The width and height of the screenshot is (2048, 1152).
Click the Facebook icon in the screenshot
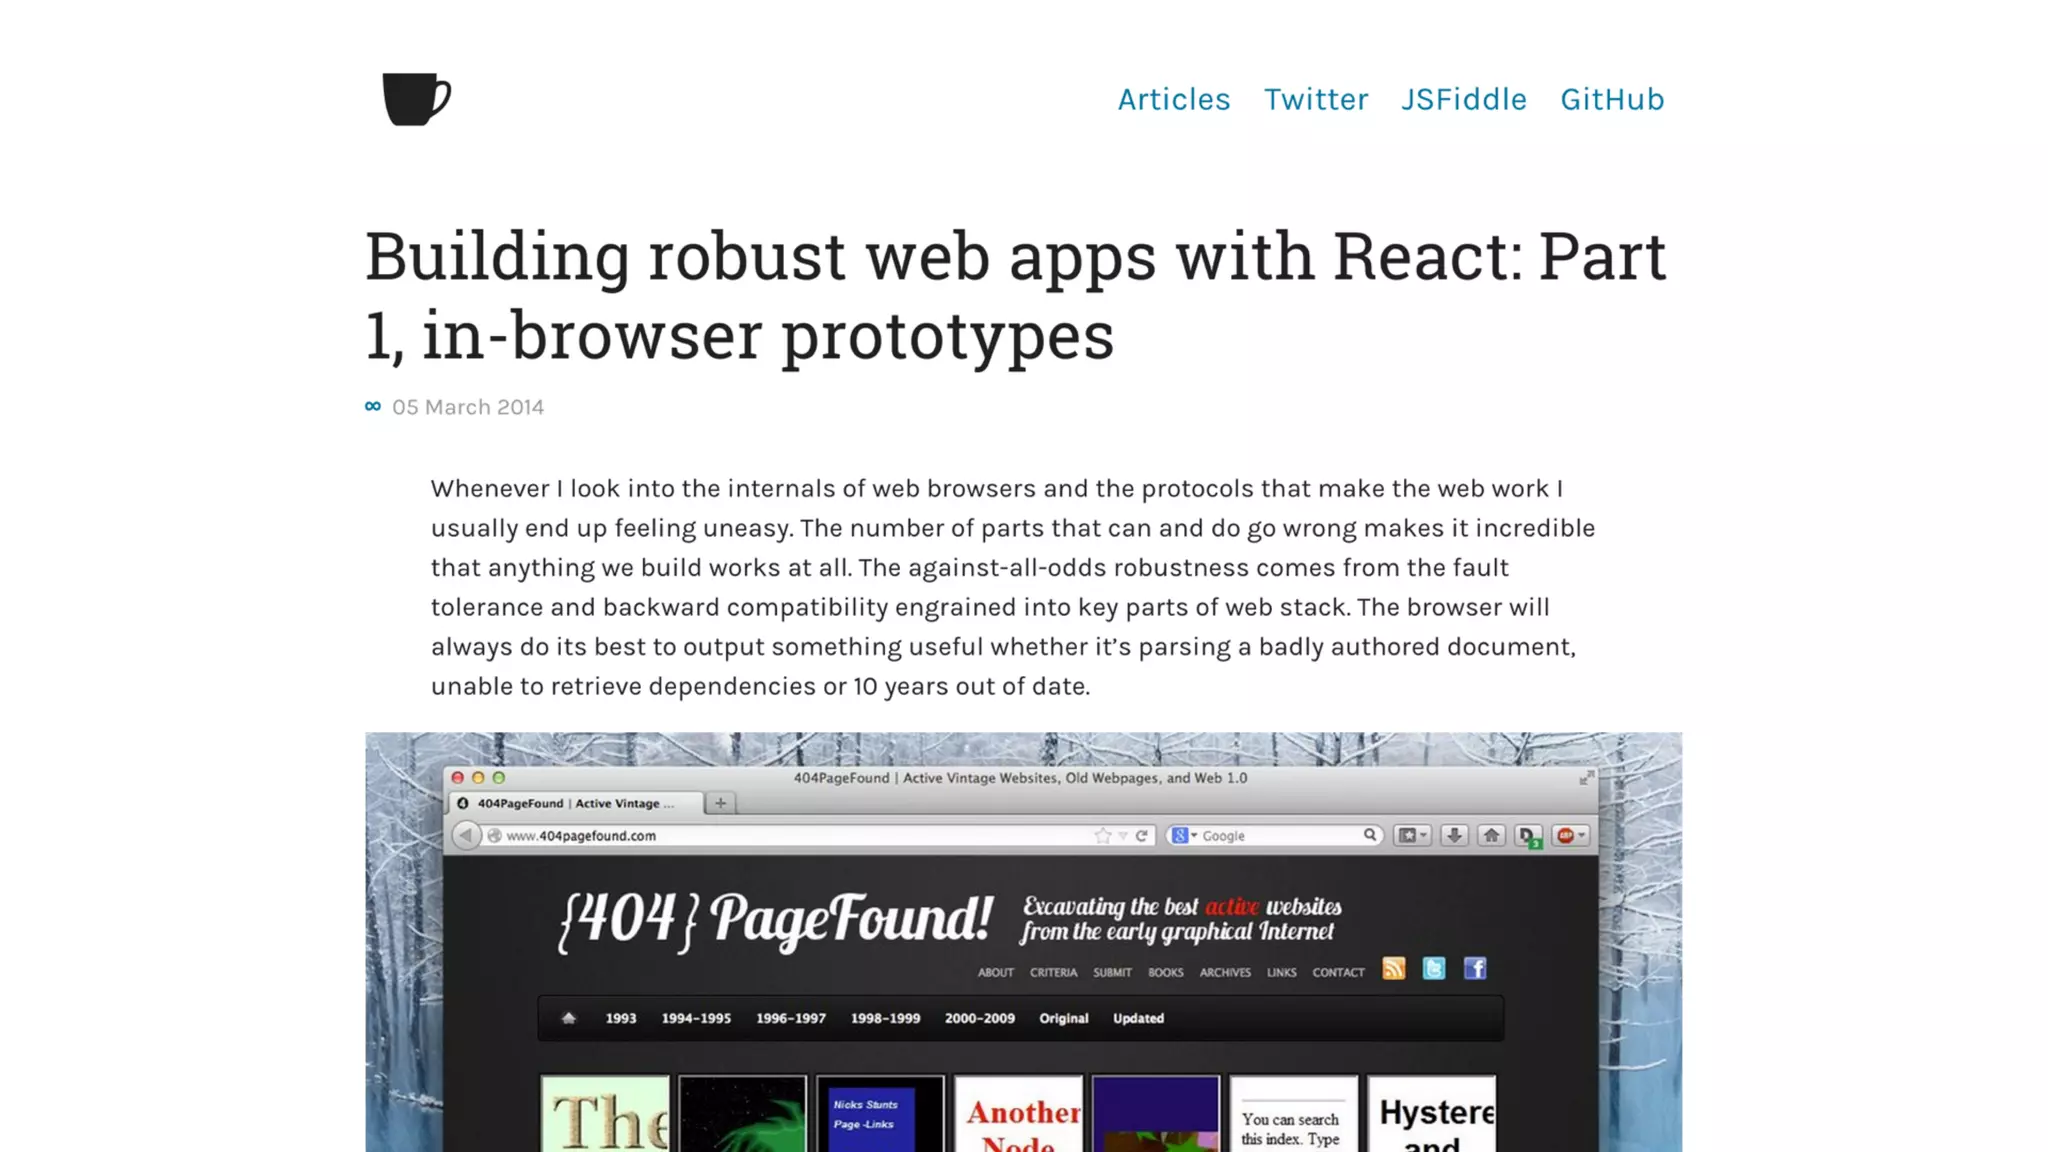(1475, 968)
